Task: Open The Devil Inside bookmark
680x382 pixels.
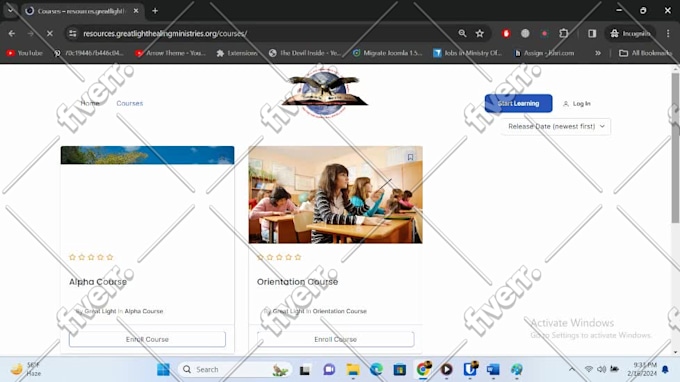Action: click(x=305, y=53)
